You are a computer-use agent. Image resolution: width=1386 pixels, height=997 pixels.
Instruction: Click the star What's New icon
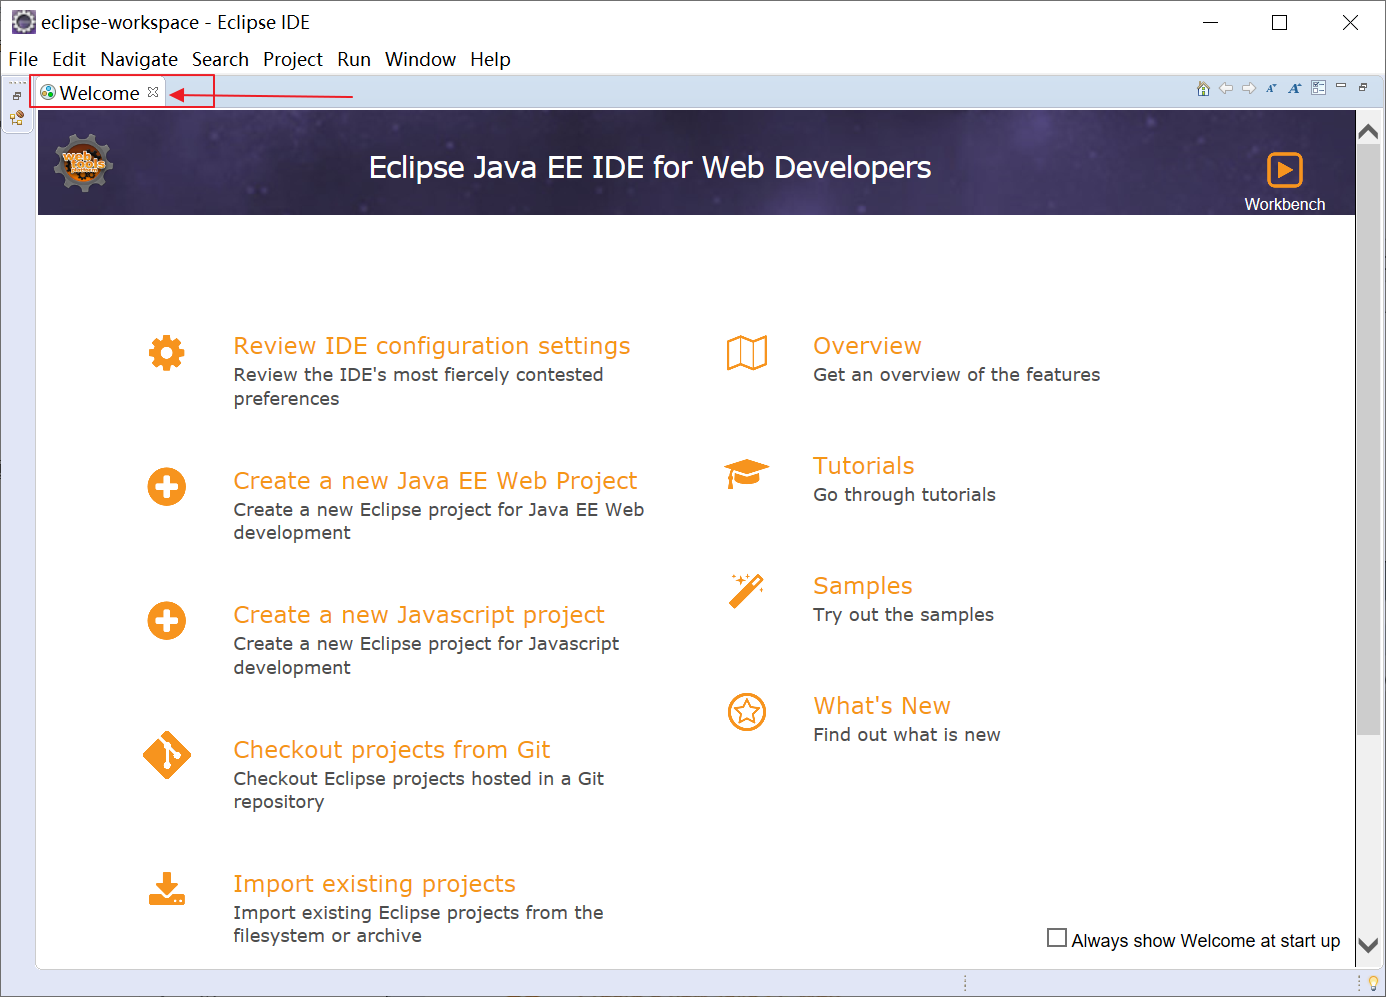coord(746,712)
